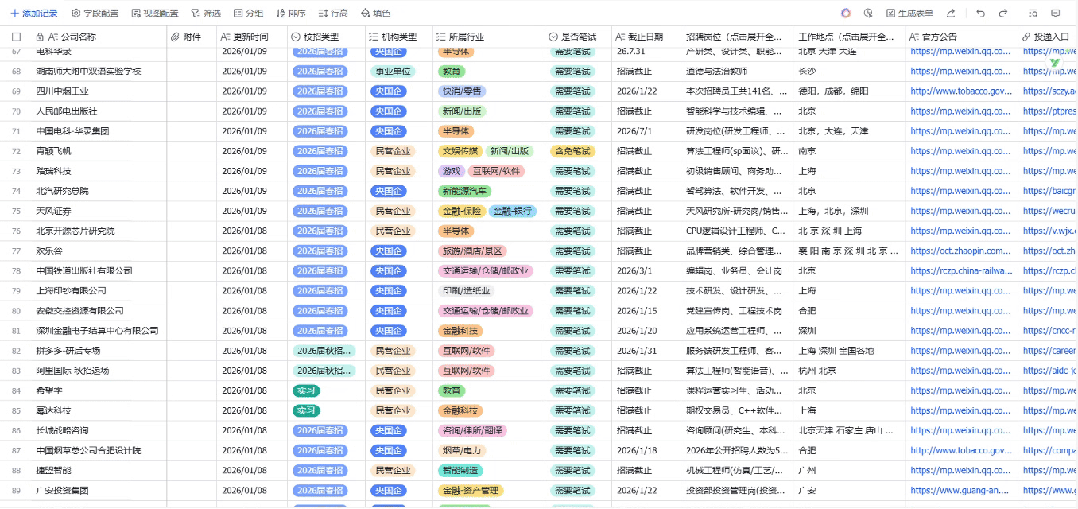
Task: Click the 金融-银行 tag in row 75
Action: 512,211
